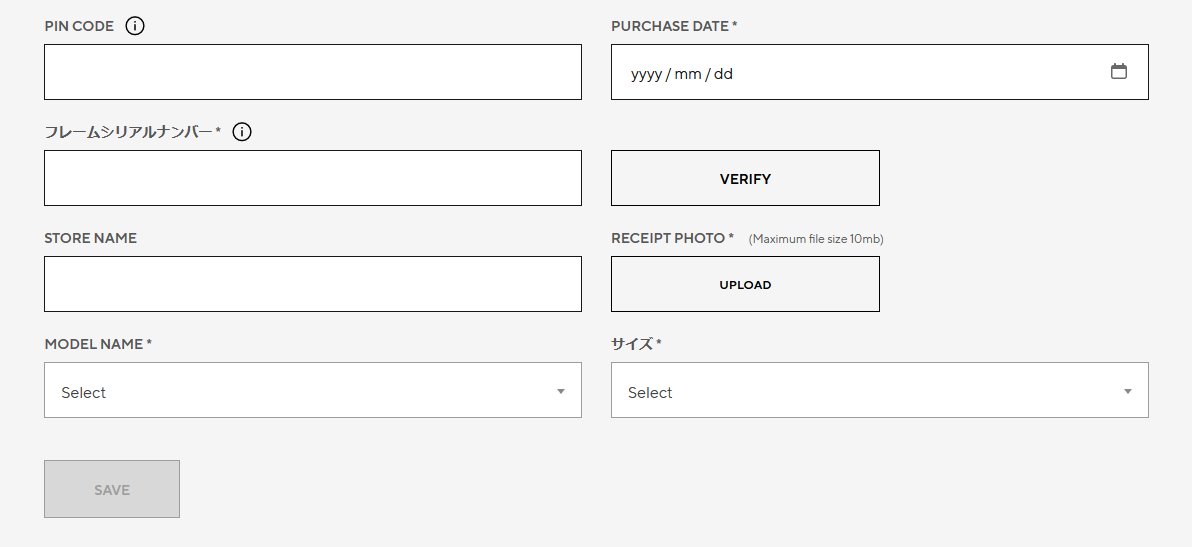Click the MODEL NAME dropdown arrow
The height and width of the screenshot is (547, 1192).
(560, 391)
